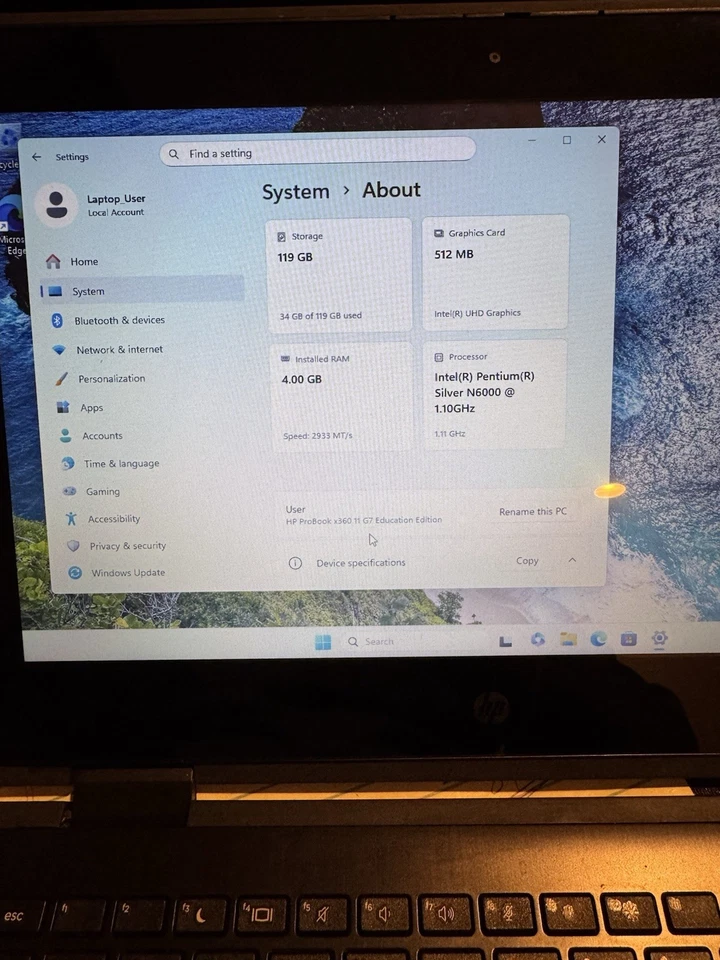Click the Accounts person icon
The width and height of the screenshot is (720, 960).
tap(66, 435)
